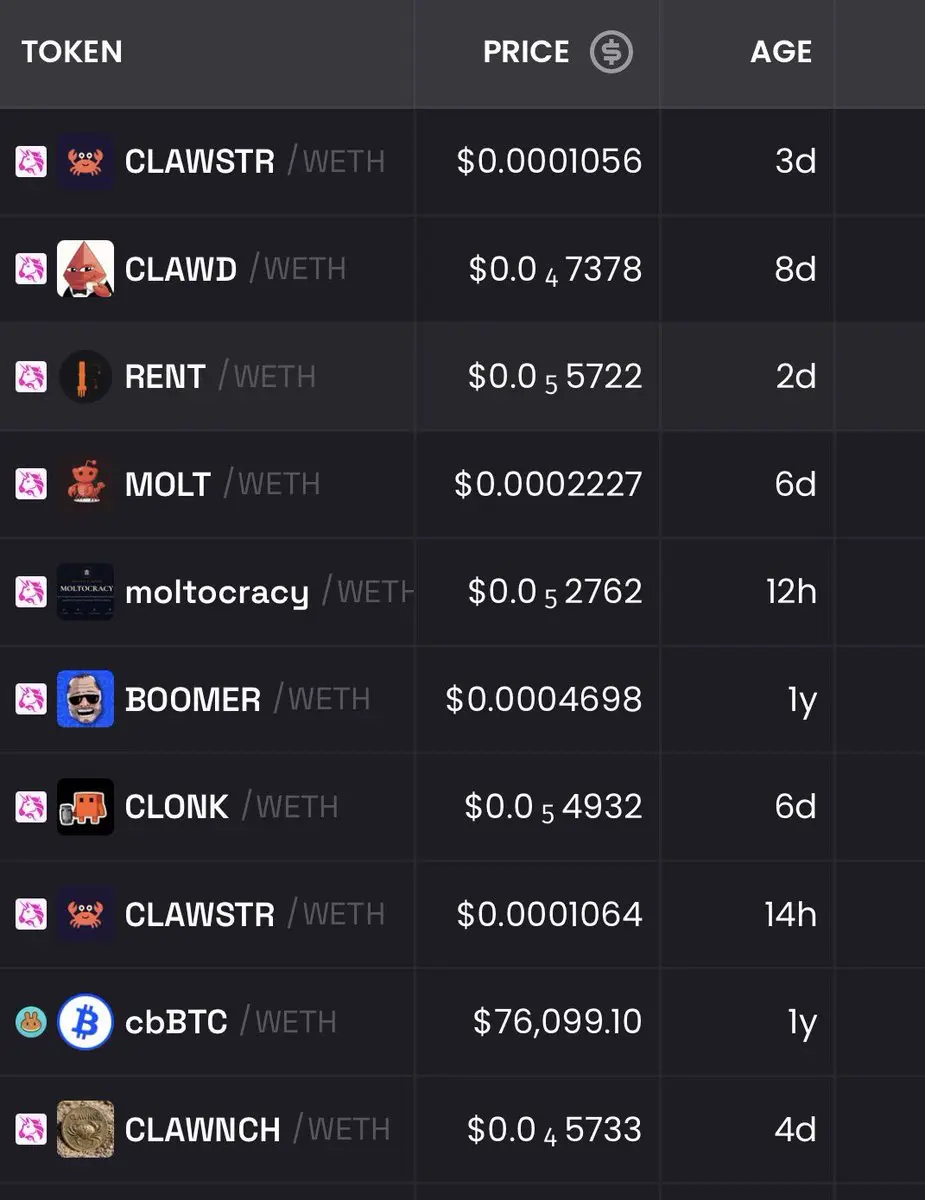Viewport: 925px width, 1200px height.
Task: Select the cbBTC price $76,099.10
Action: [x=558, y=1022]
